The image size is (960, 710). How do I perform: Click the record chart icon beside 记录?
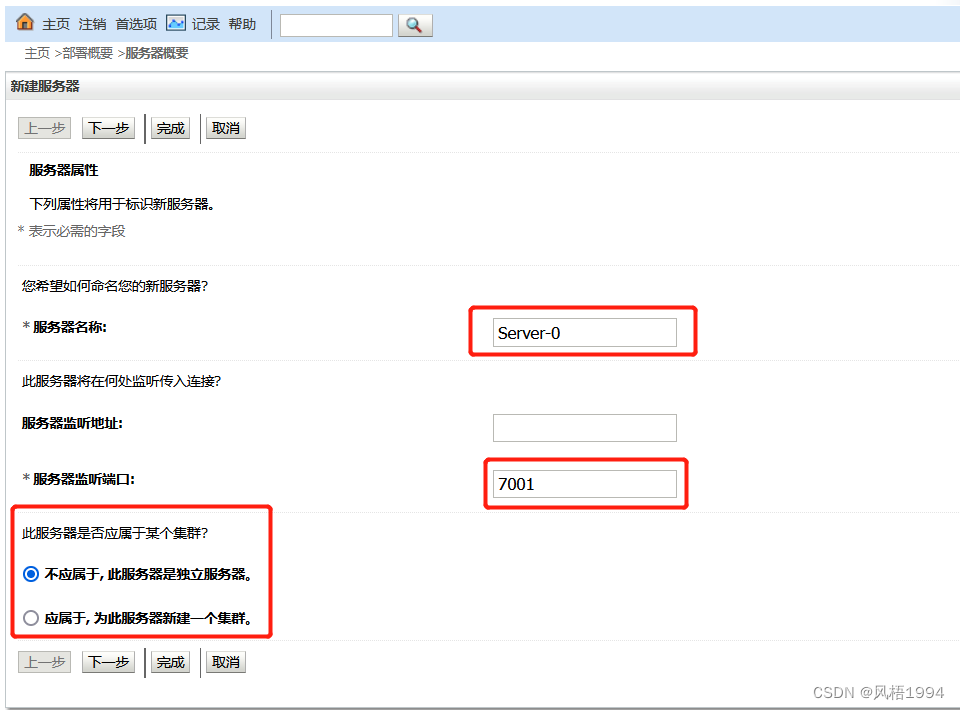tap(176, 23)
